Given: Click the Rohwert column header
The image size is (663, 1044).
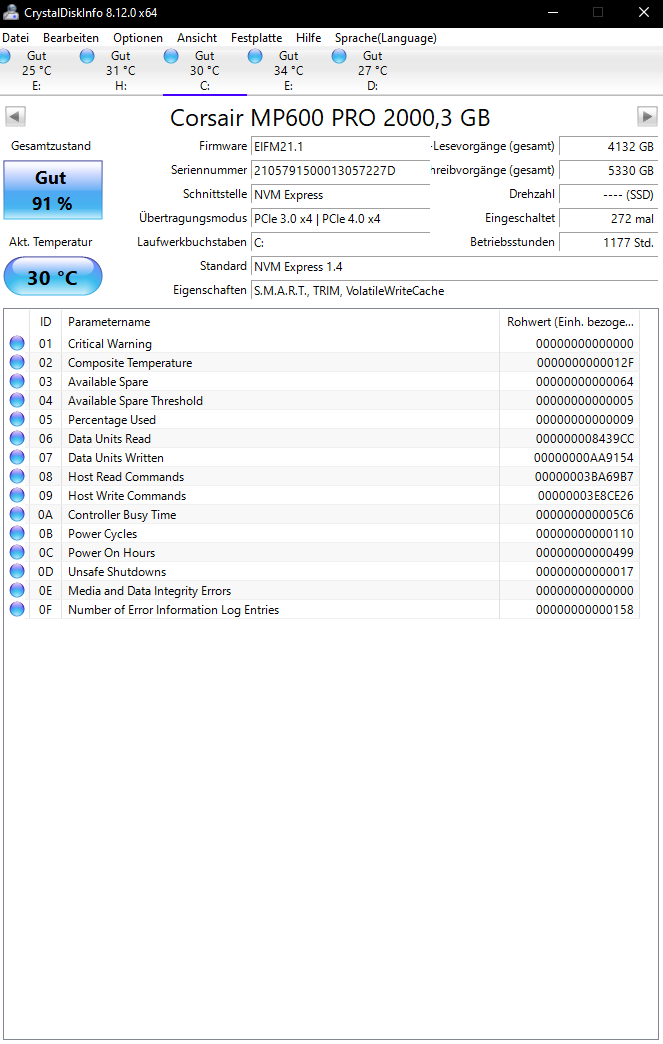Looking at the screenshot, I should (x=570, y=322).
